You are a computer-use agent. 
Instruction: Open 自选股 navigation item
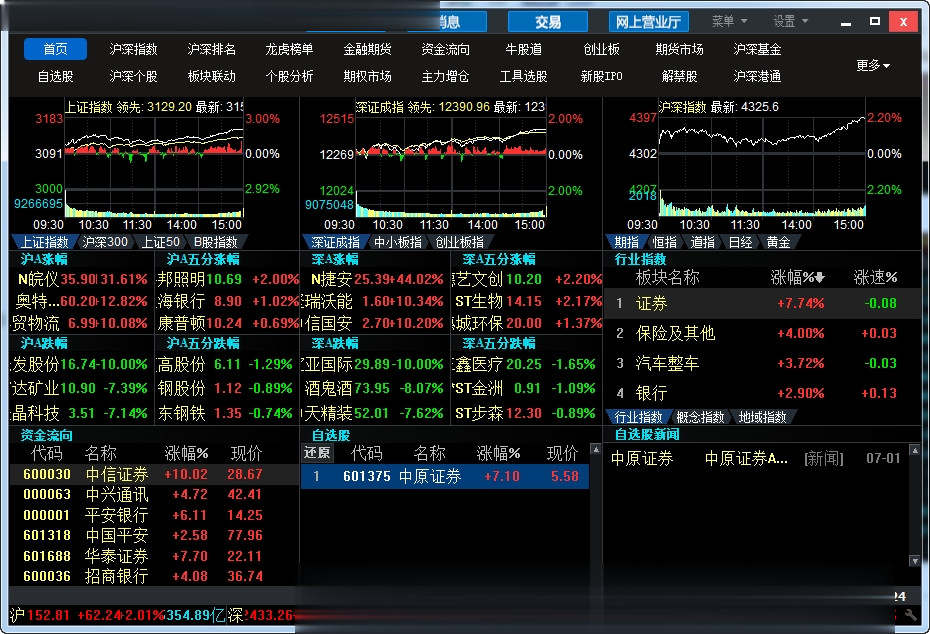coord(55,77)
